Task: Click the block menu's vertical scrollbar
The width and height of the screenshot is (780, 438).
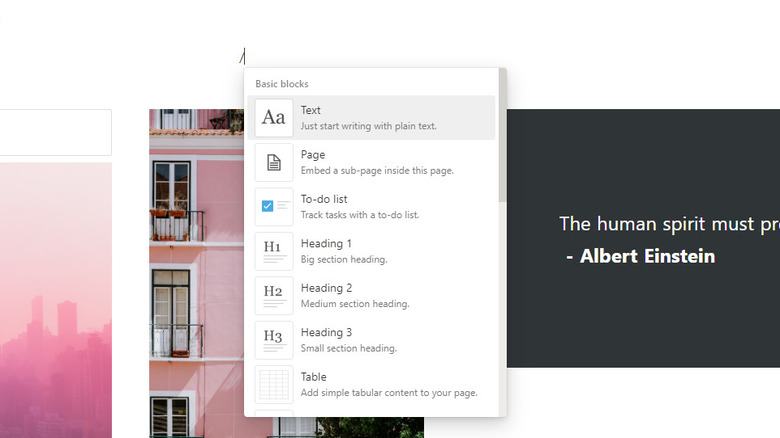Action: (x=502, y=140)
